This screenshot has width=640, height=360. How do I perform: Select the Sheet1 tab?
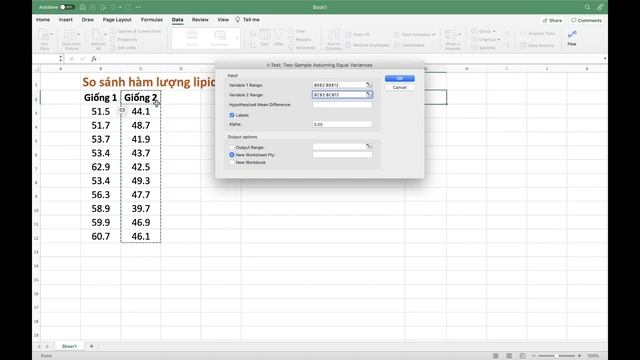[x=69, y=346]
